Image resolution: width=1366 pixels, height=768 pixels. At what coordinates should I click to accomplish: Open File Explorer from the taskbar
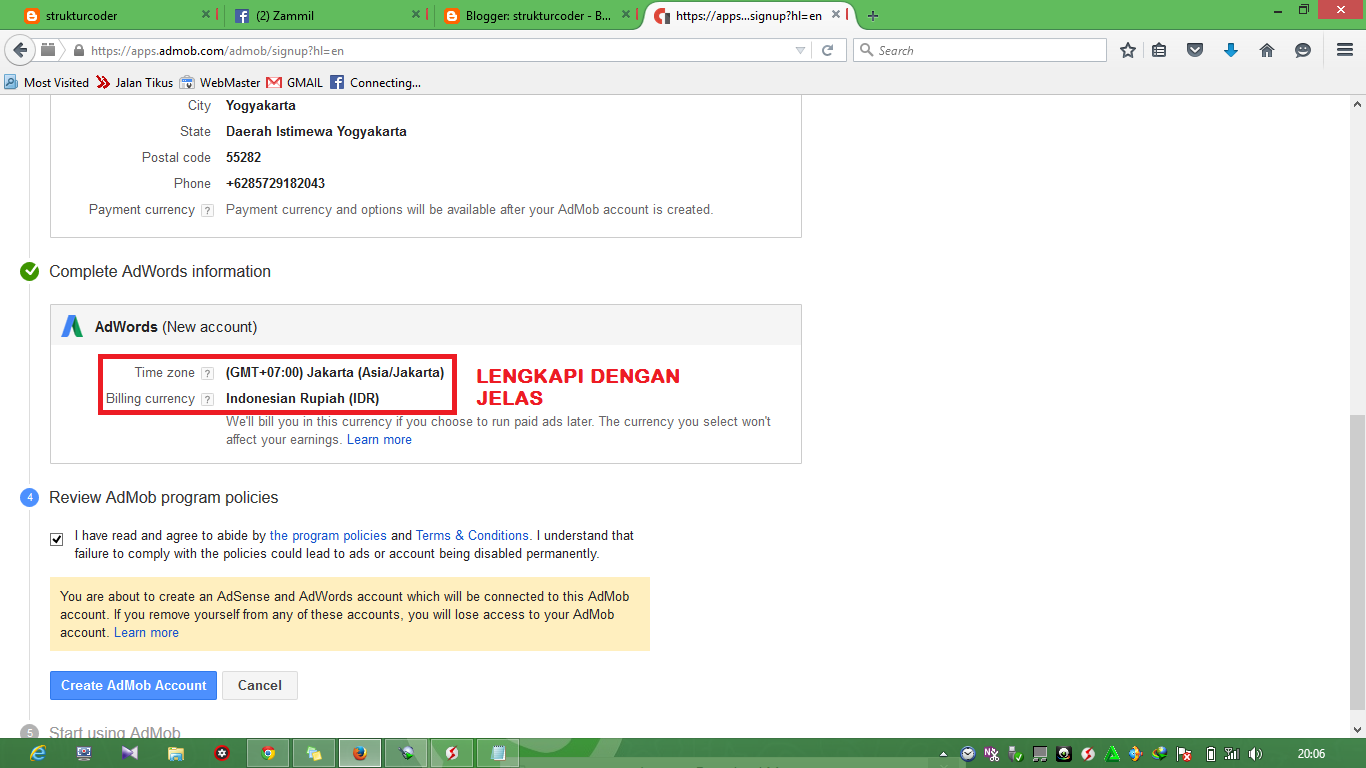tap(175, 753)
